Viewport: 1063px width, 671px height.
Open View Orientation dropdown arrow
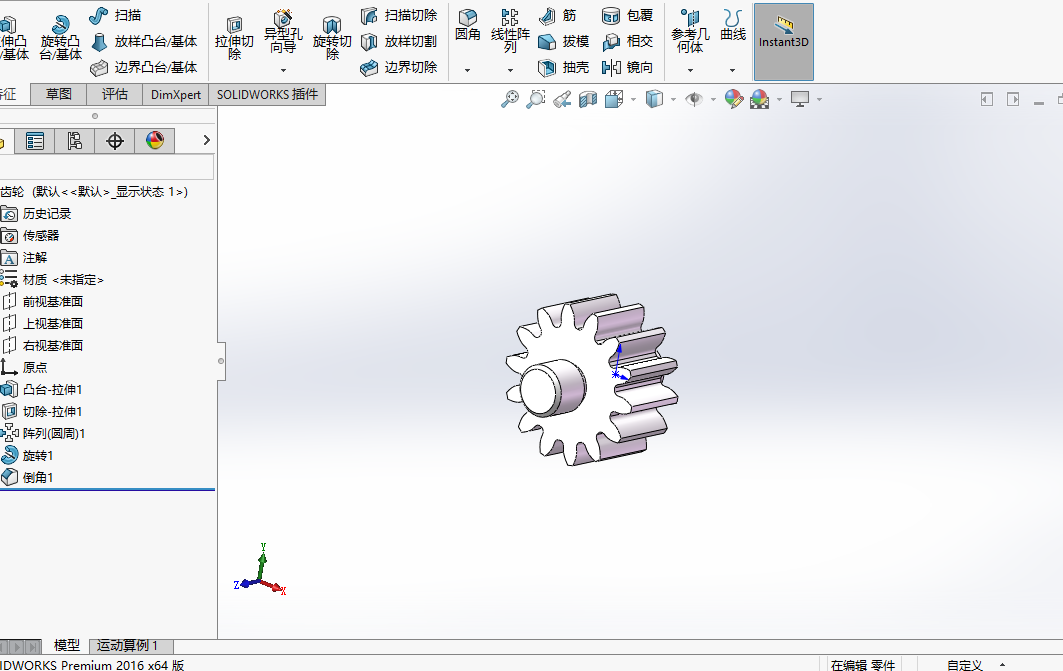click(x=633, y=100)
